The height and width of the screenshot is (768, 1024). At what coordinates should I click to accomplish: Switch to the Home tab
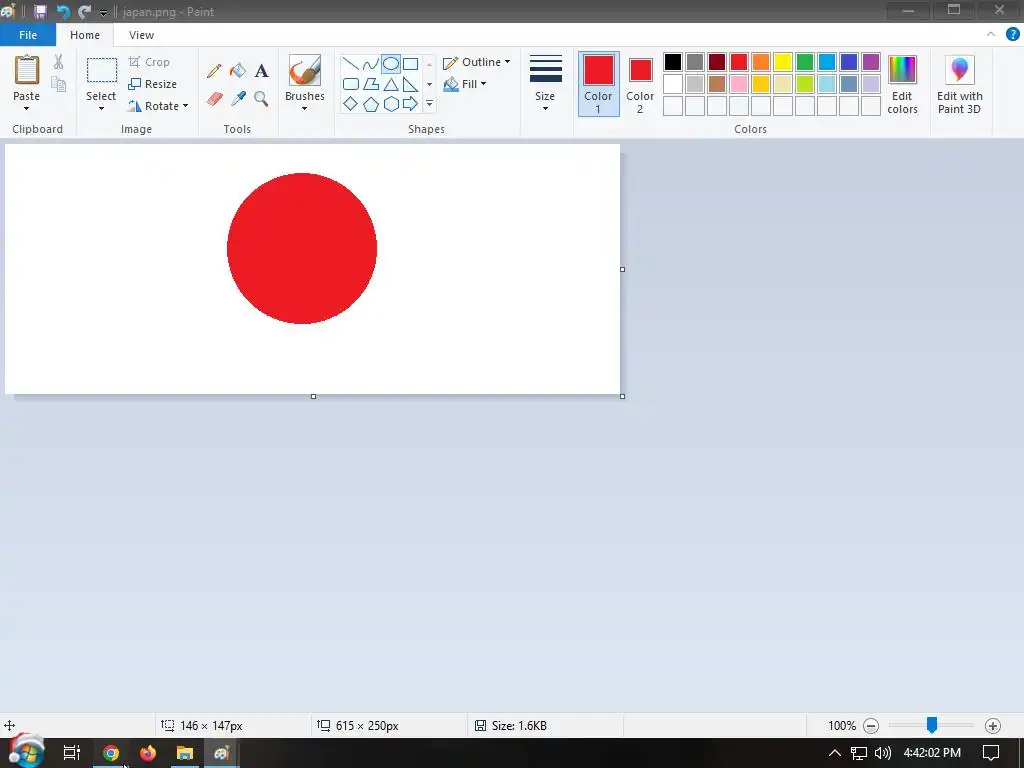click(x=85, y=35)
